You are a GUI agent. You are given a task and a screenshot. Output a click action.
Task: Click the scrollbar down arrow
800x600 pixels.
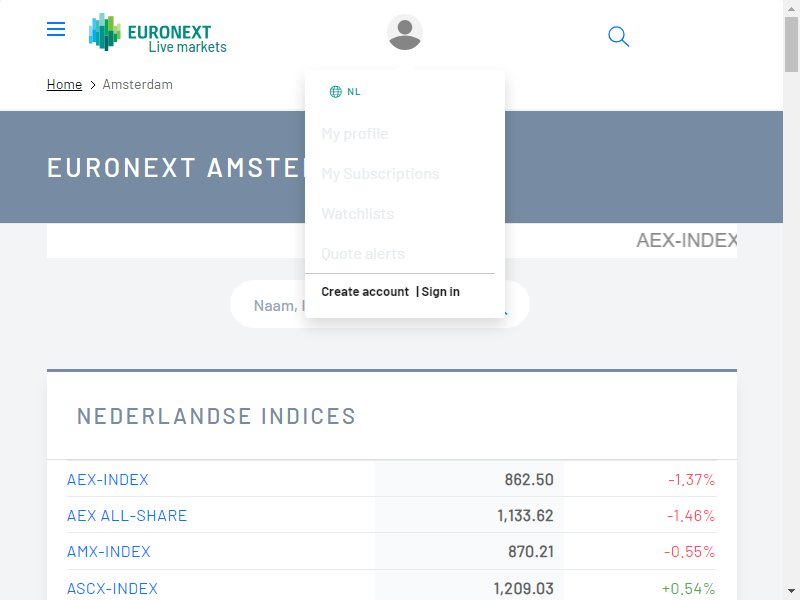coord(791,591)
